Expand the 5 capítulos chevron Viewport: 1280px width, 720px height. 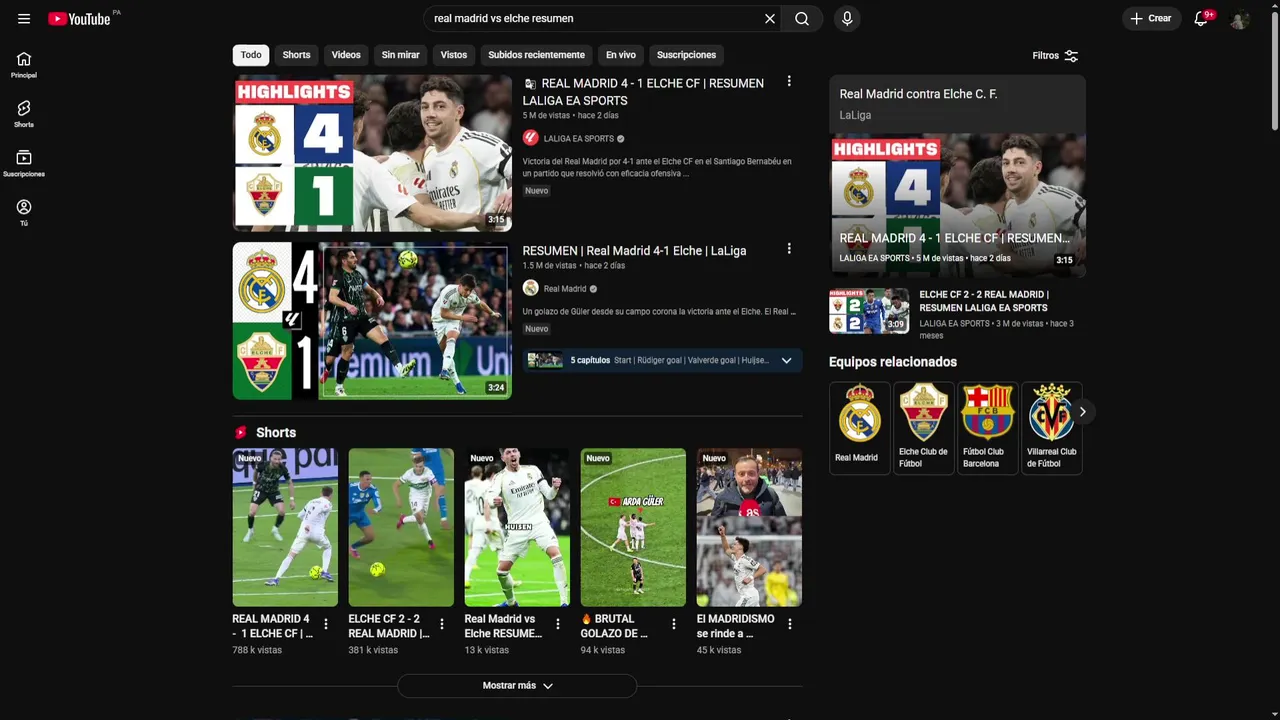[786, 360]
